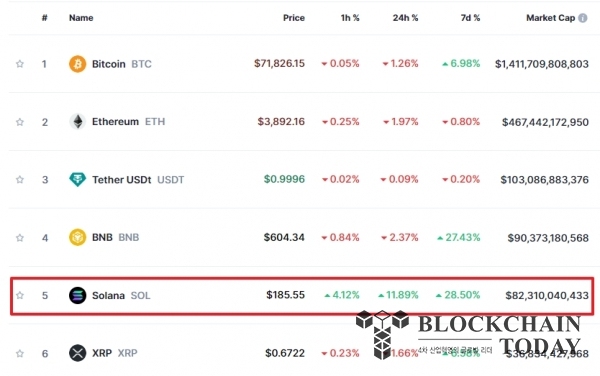The image size is (600, 376).
Task: Click the BNB coin logo icon
Action: pyautogui.click(x=77, y=238)
